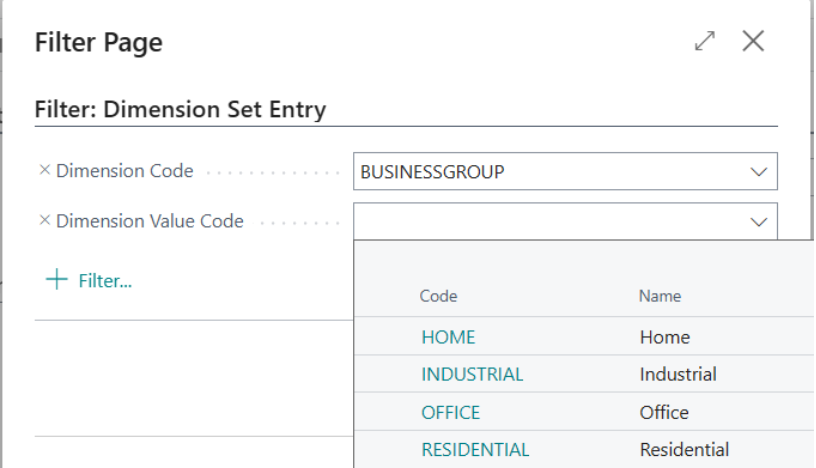816x468 pixels.
Task: Sort by the Name column header
Action: point(660,296)
